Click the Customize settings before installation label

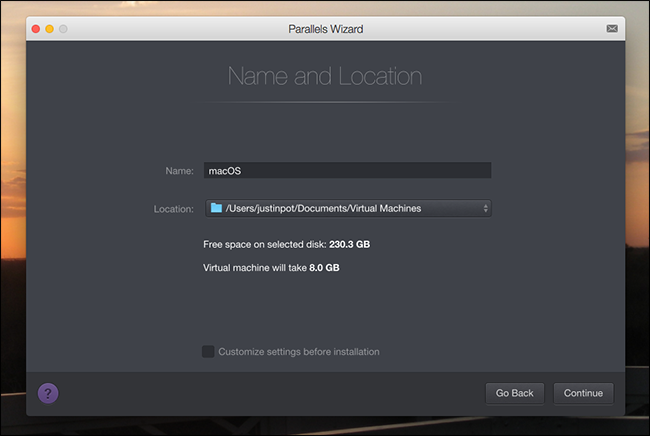pyautogui.click(x=299, y=352)
